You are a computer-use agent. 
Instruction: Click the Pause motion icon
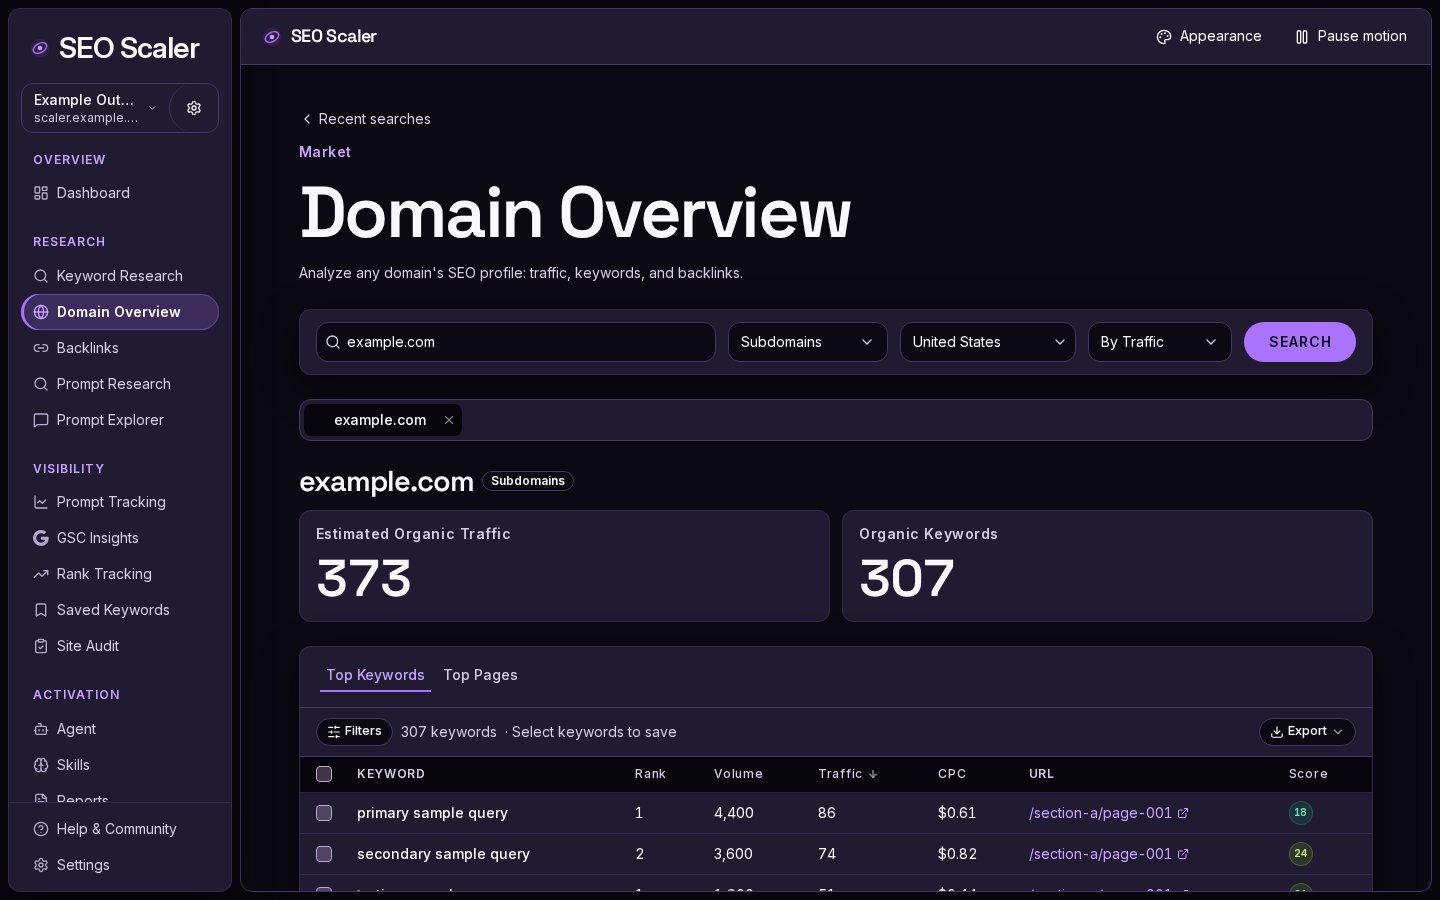1302,37
